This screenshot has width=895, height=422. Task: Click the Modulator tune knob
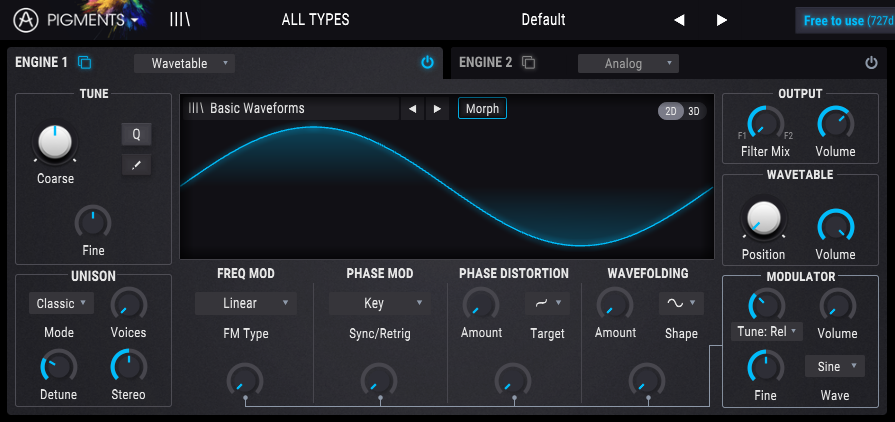[766, 305]
